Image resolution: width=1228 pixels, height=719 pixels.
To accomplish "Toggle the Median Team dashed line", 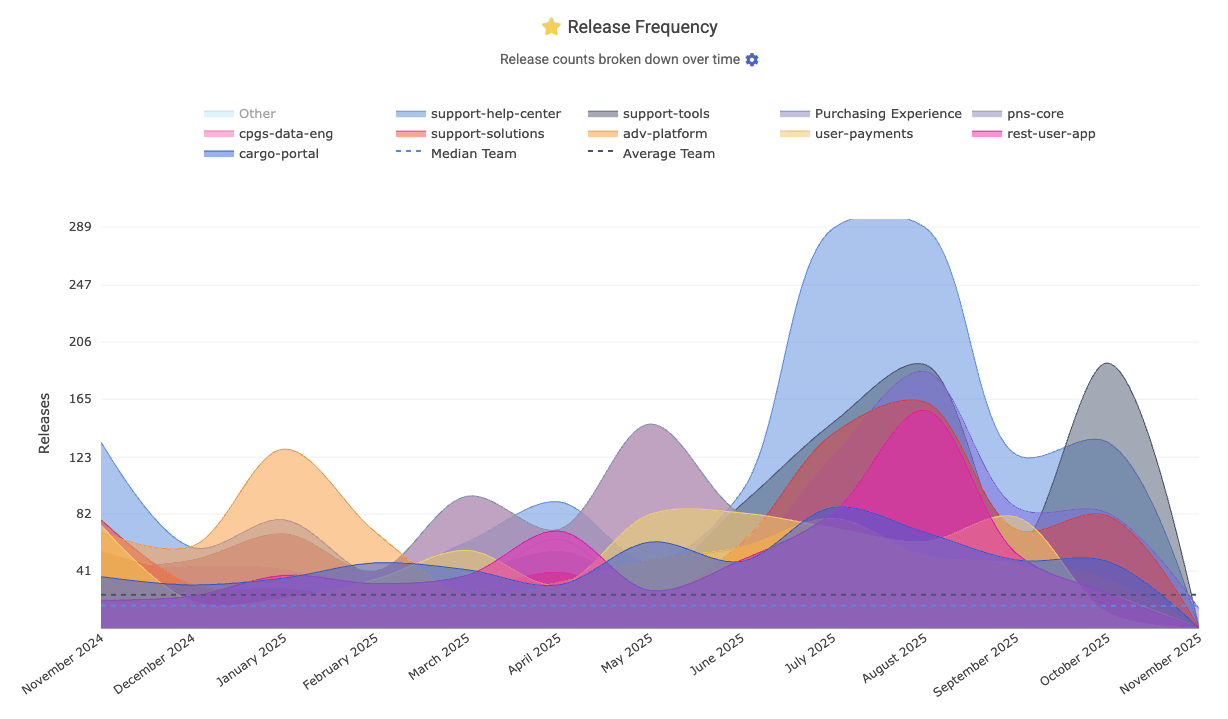I will point(473,154).
